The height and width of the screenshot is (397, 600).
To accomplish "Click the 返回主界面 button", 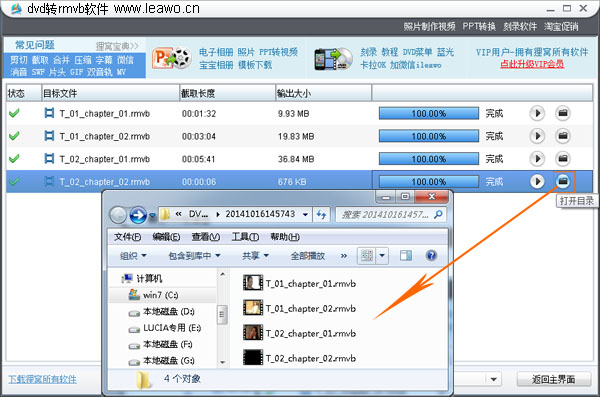I will click(x=553, y=379).
